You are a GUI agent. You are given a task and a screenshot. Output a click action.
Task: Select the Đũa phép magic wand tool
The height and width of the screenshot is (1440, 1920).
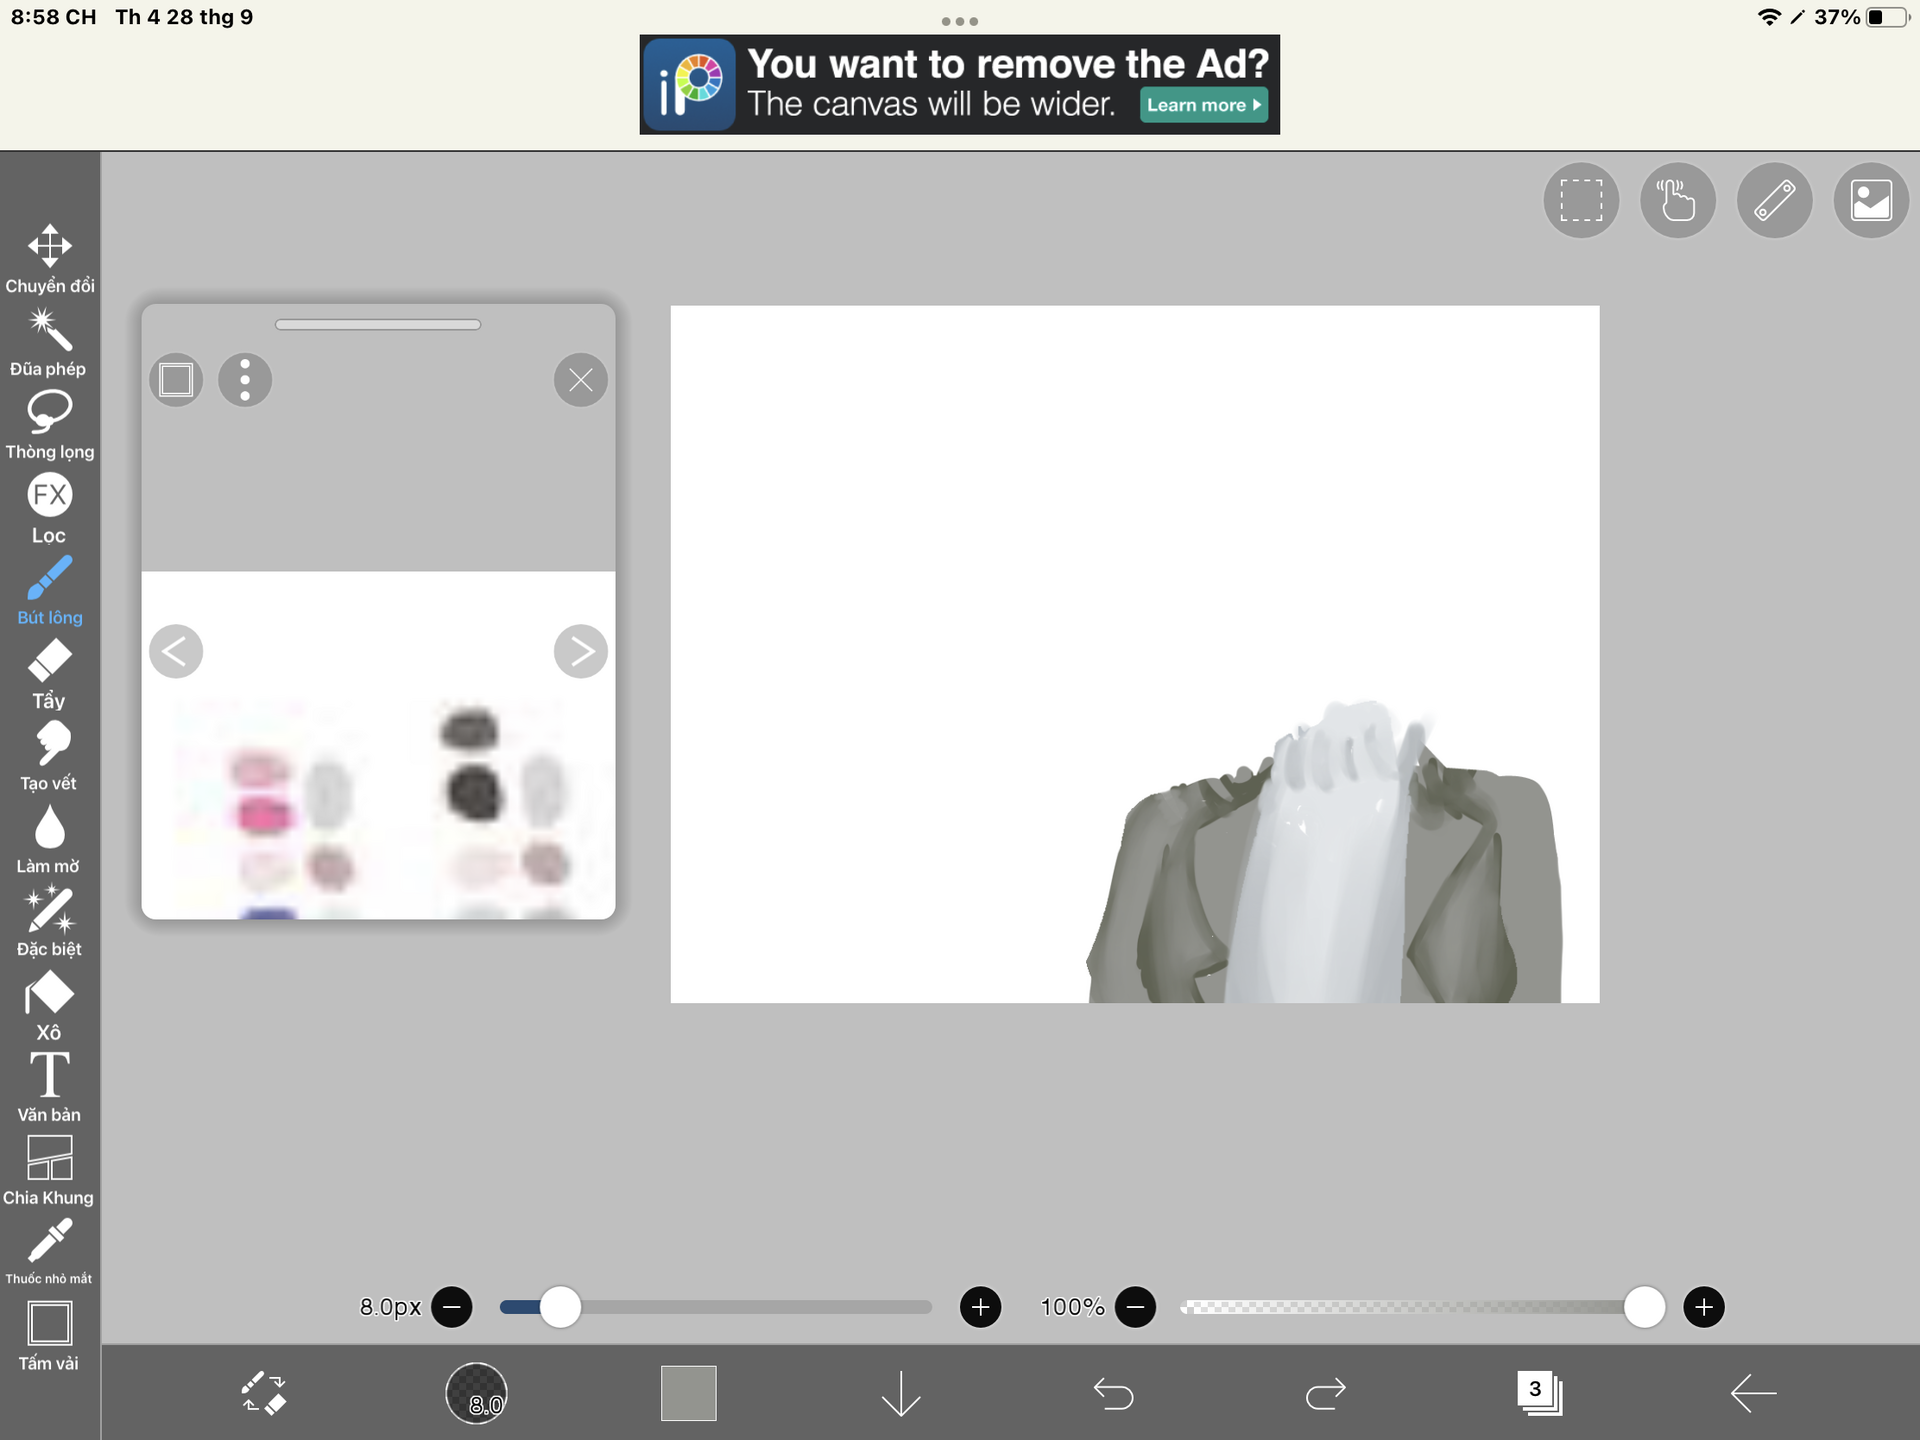point(49,342)
